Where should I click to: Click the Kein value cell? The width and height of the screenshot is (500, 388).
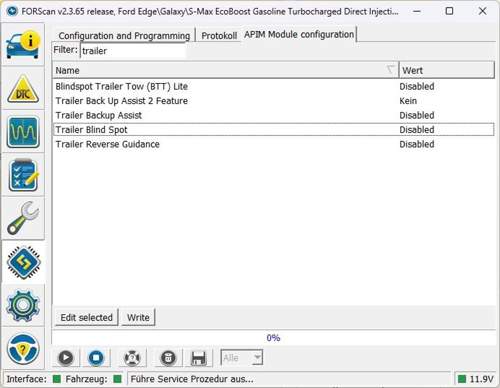(408, 101)
